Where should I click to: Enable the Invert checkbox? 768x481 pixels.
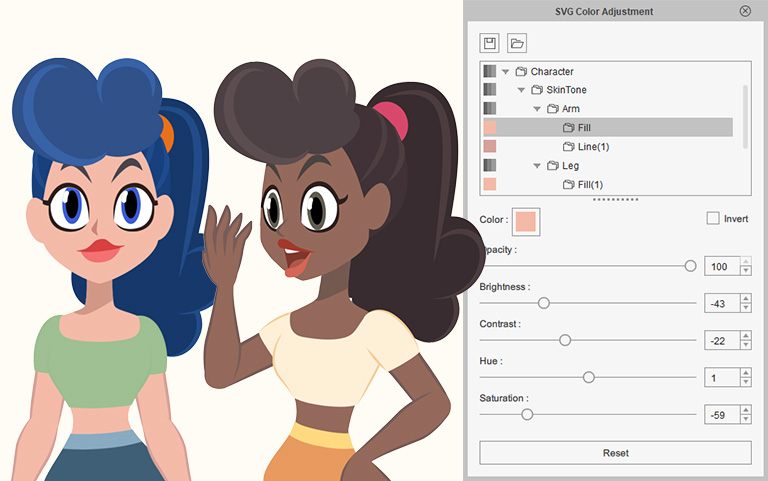(x=713, y=218)
